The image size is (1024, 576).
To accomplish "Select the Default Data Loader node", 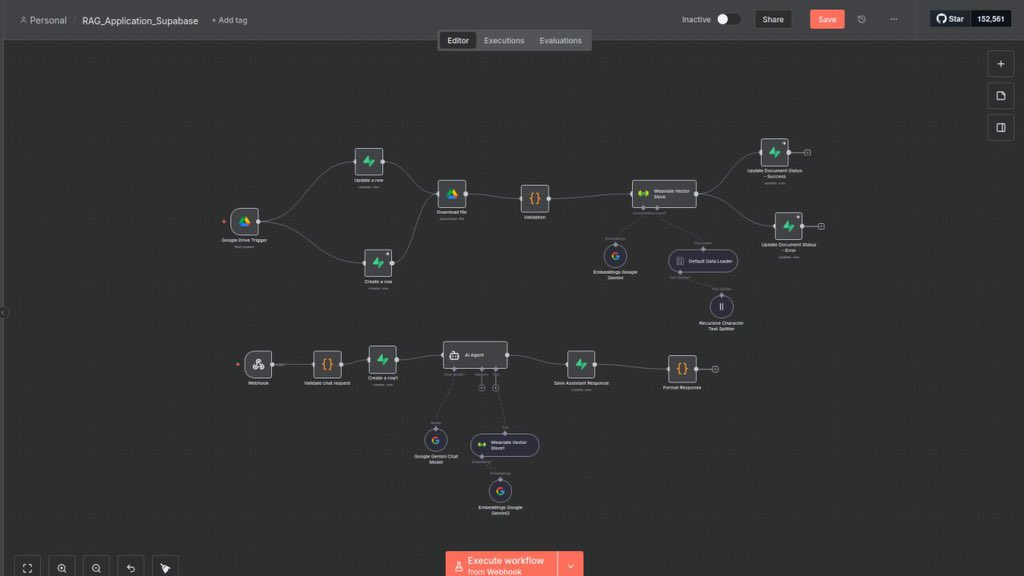I will click(702, 260).
